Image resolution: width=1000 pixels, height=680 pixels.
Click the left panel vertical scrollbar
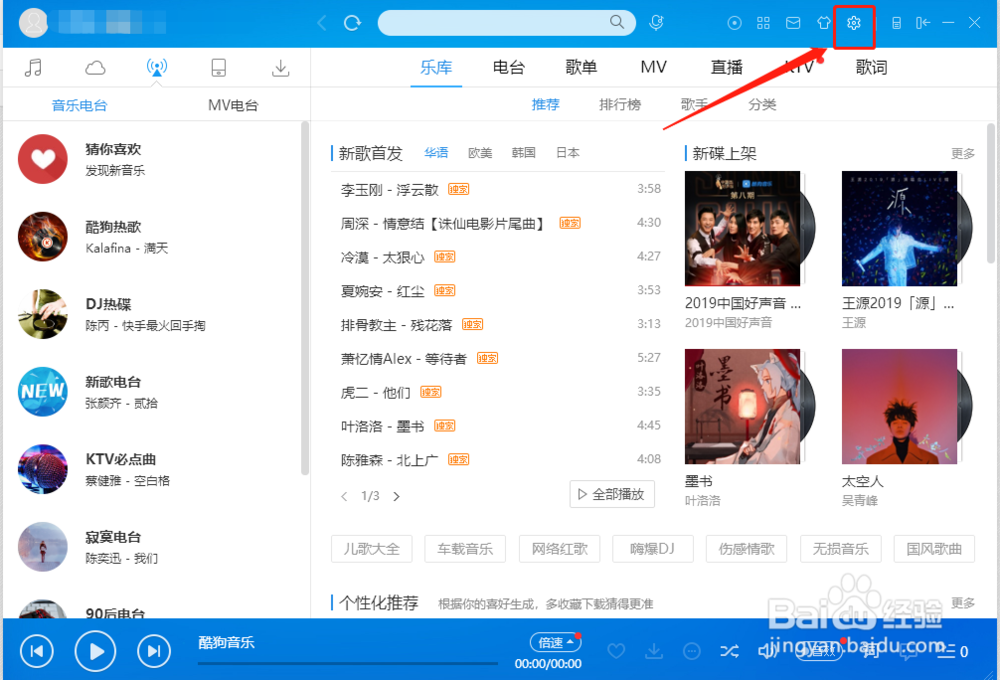305,299
